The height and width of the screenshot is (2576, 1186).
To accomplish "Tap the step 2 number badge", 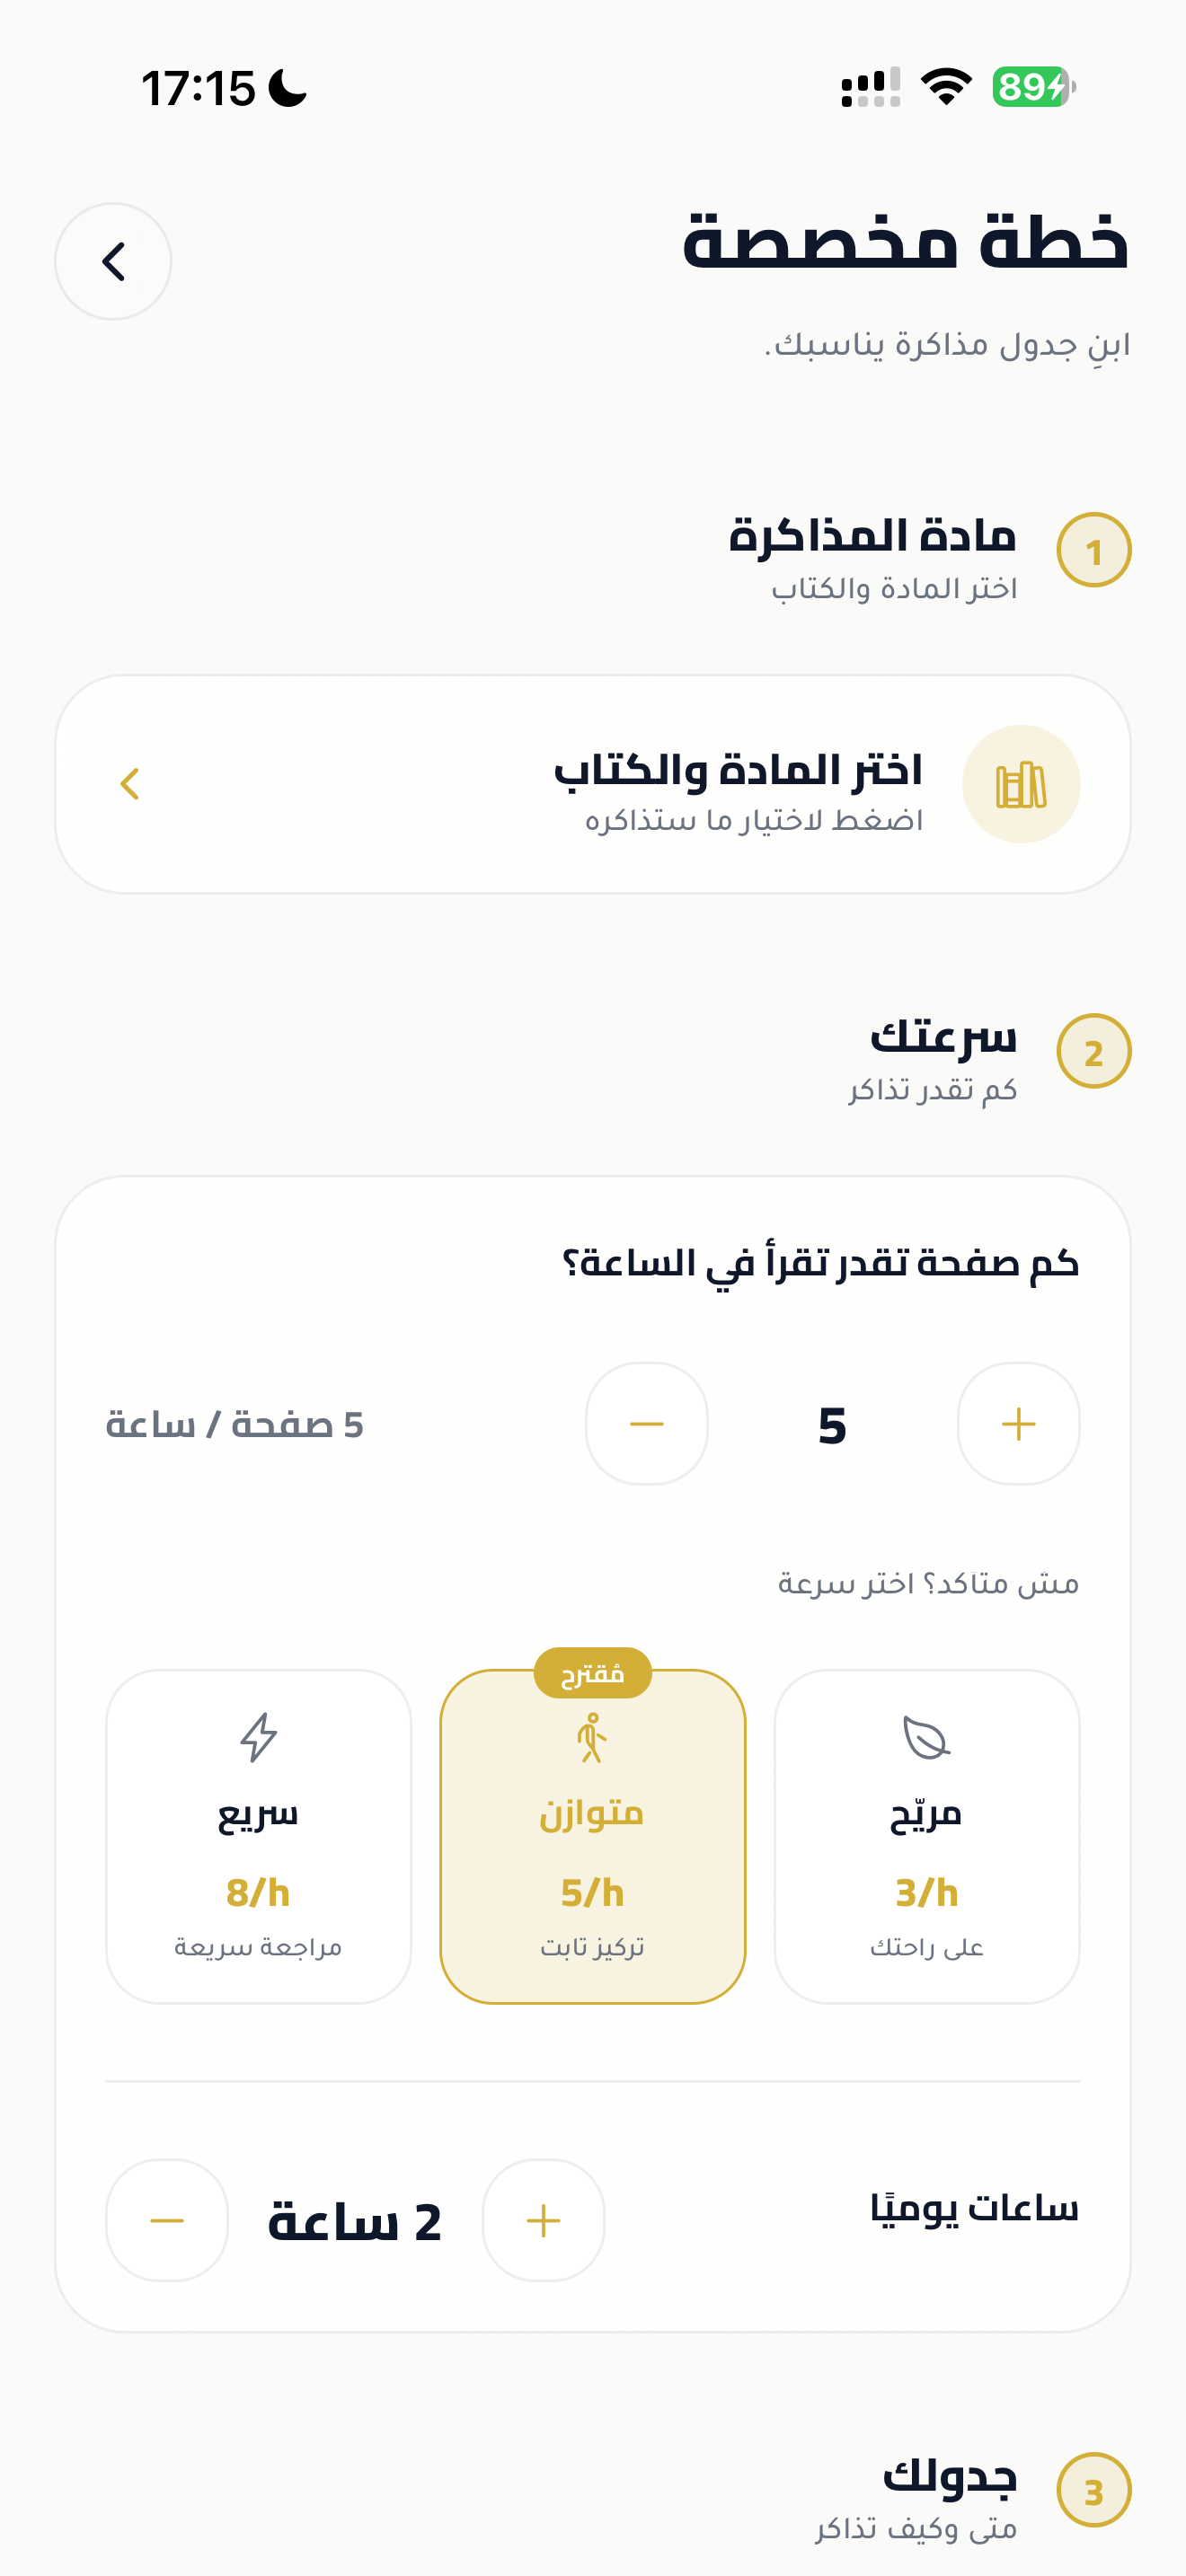I will click(x=1094, y=1051).
